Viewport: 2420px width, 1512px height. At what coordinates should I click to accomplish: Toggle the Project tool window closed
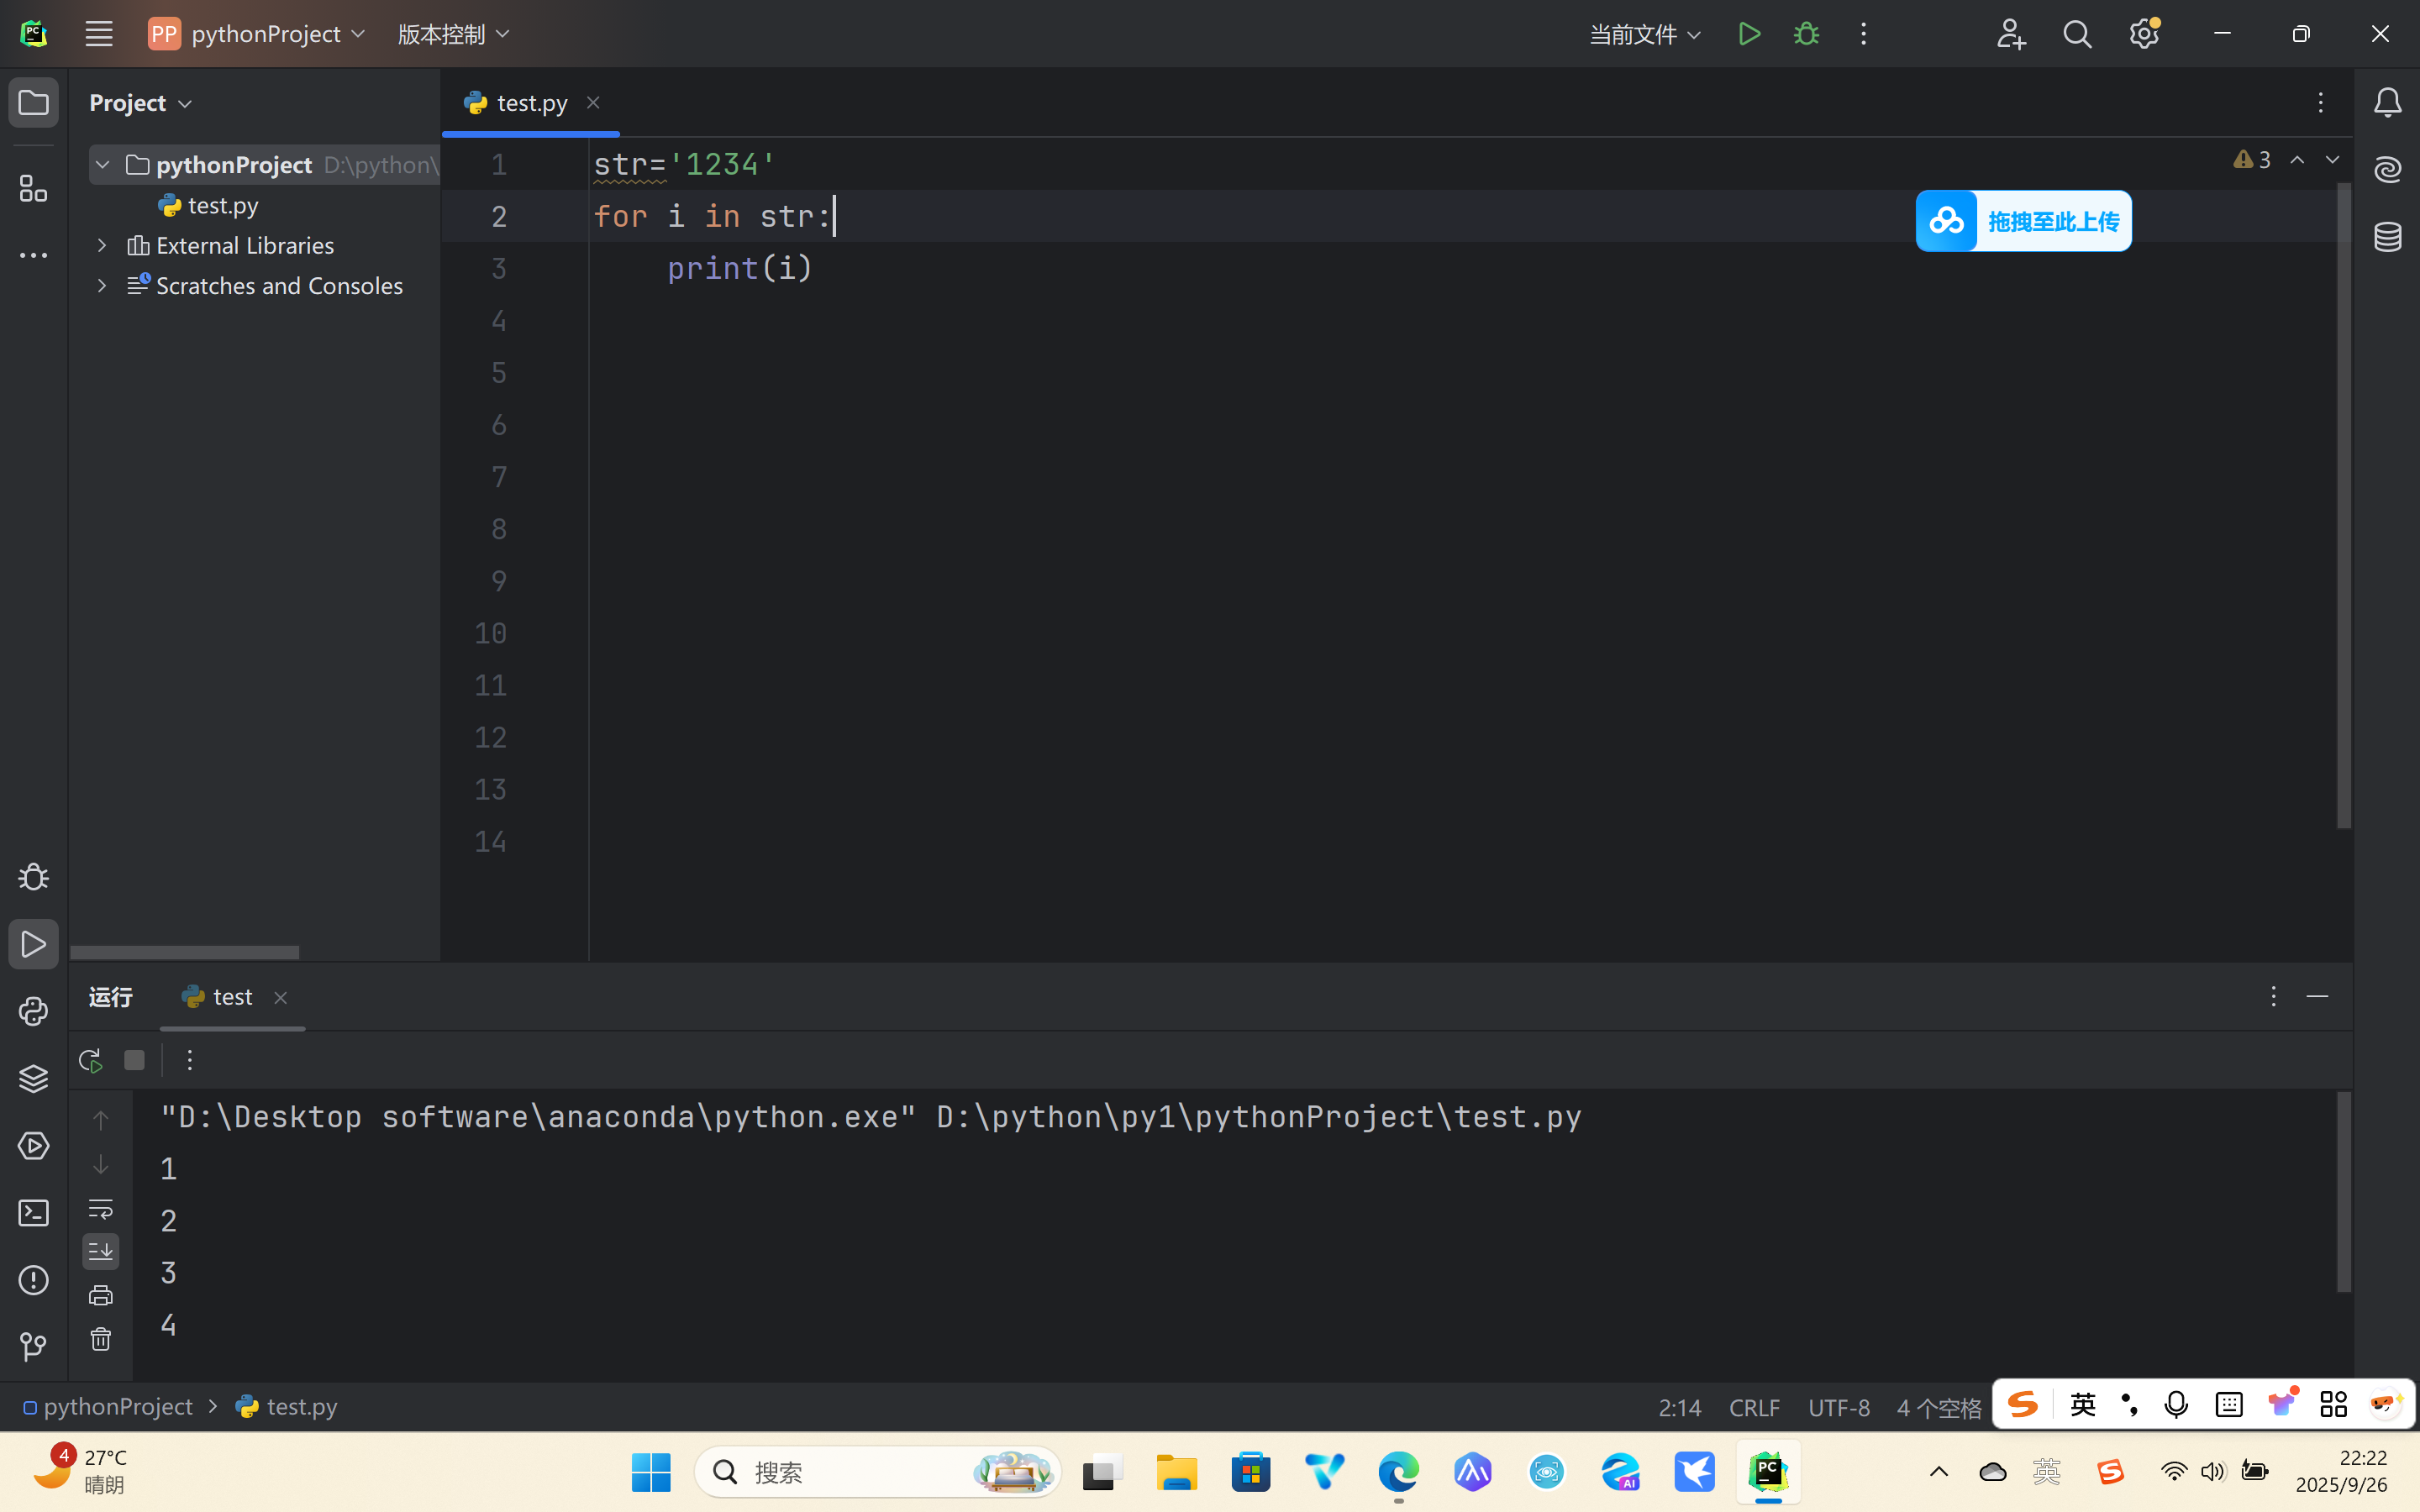coord(33,101)
